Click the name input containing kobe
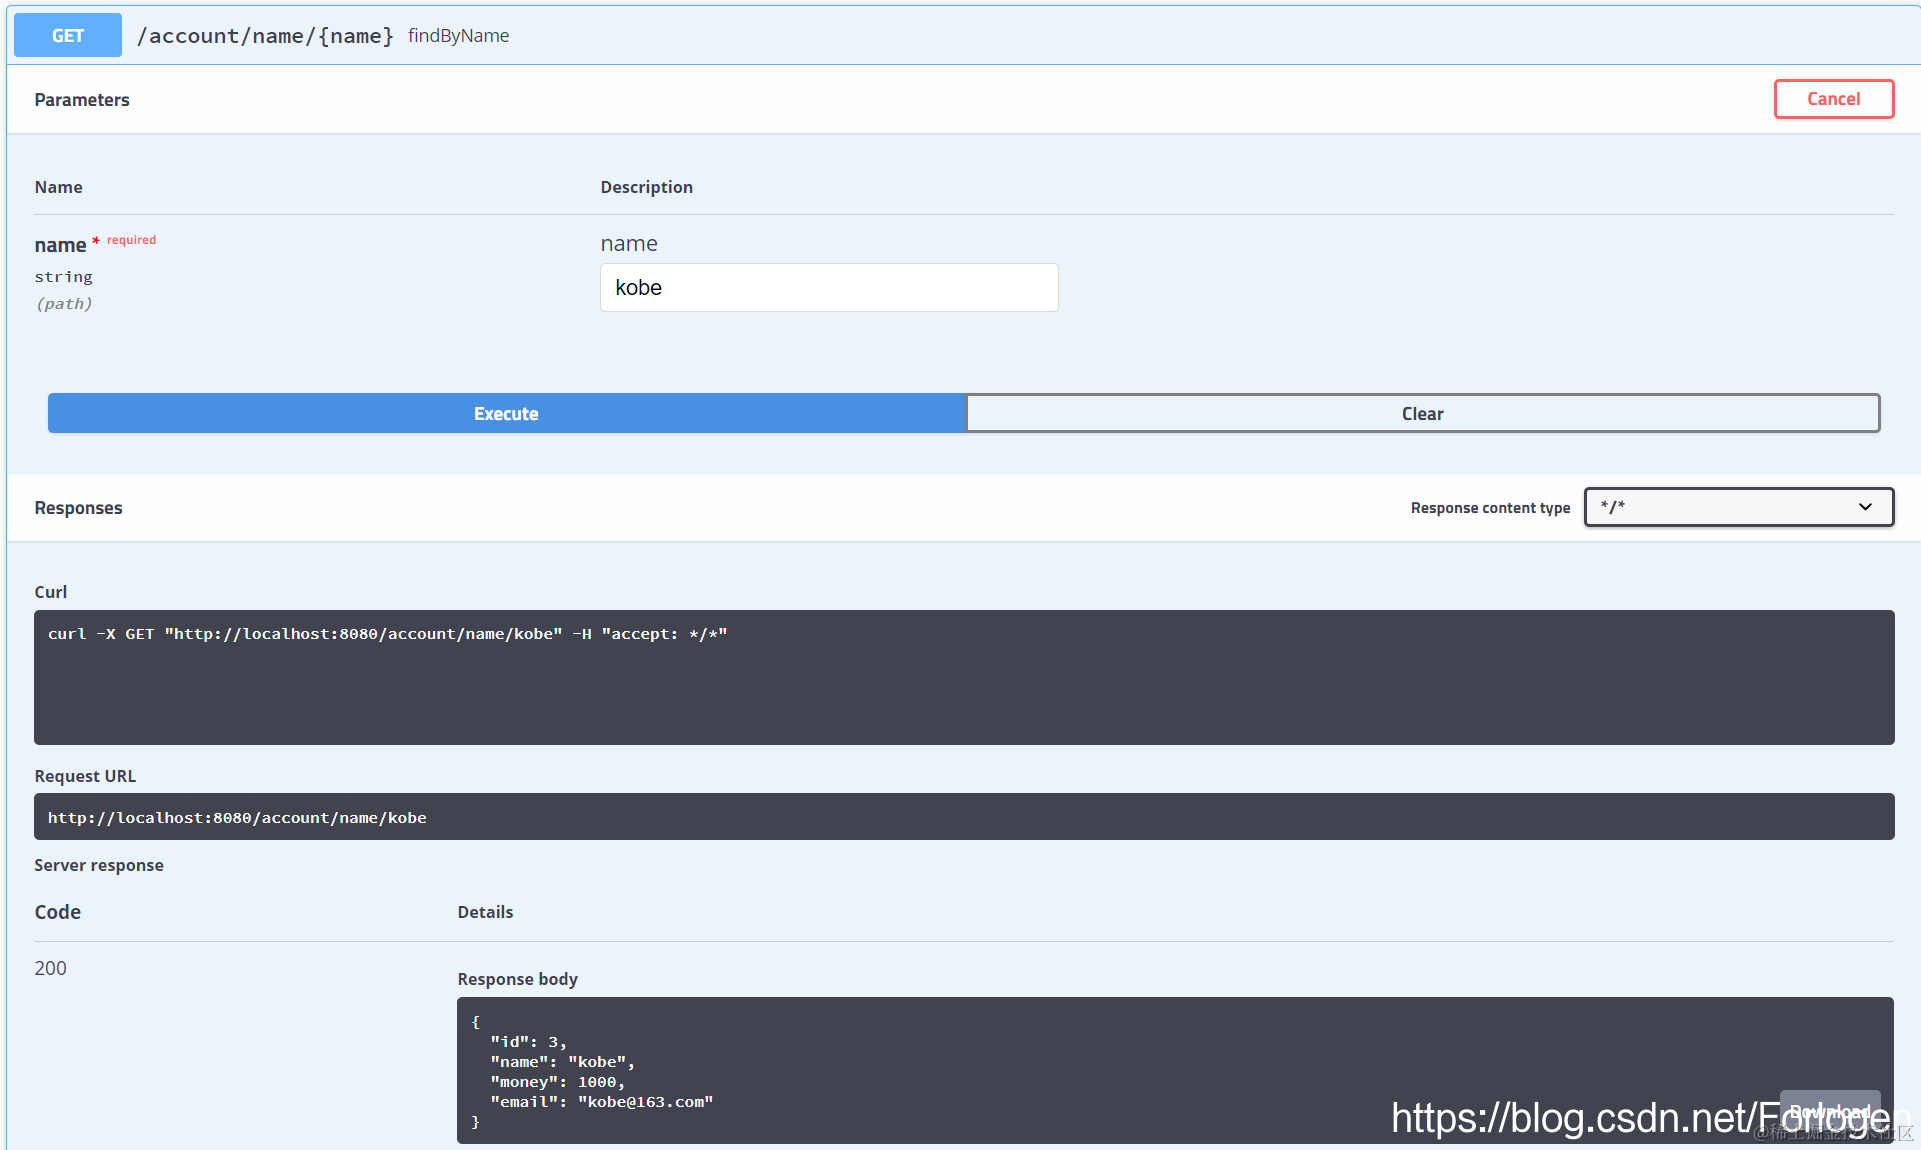 click(828, 288)
